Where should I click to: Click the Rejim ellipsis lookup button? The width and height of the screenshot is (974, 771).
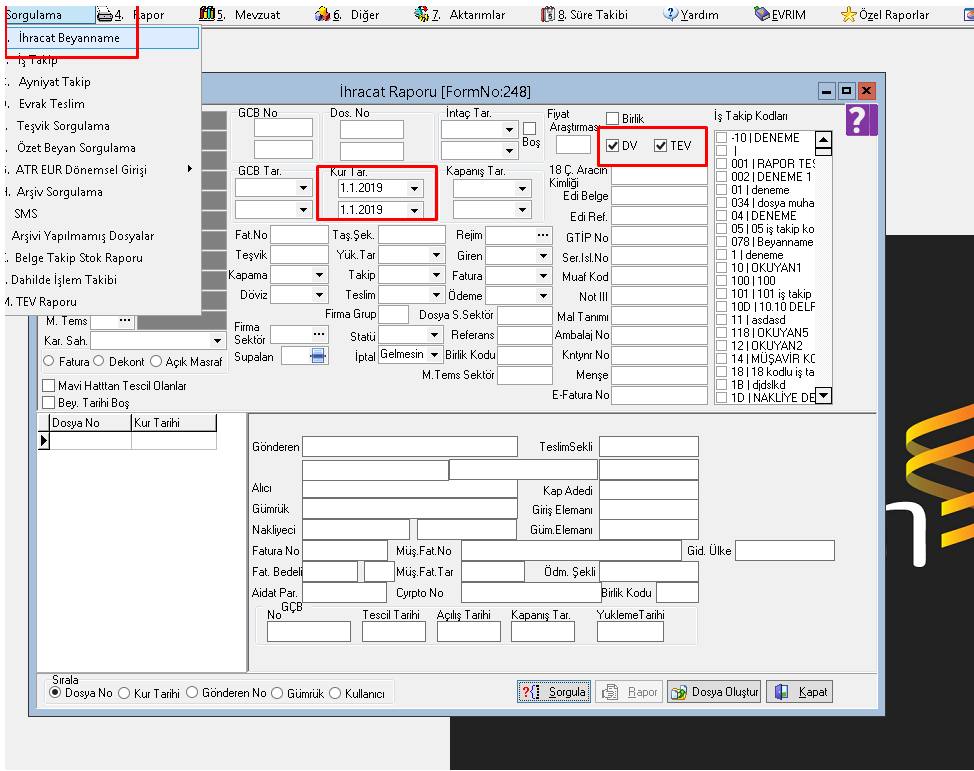click(x=543, y=235)
